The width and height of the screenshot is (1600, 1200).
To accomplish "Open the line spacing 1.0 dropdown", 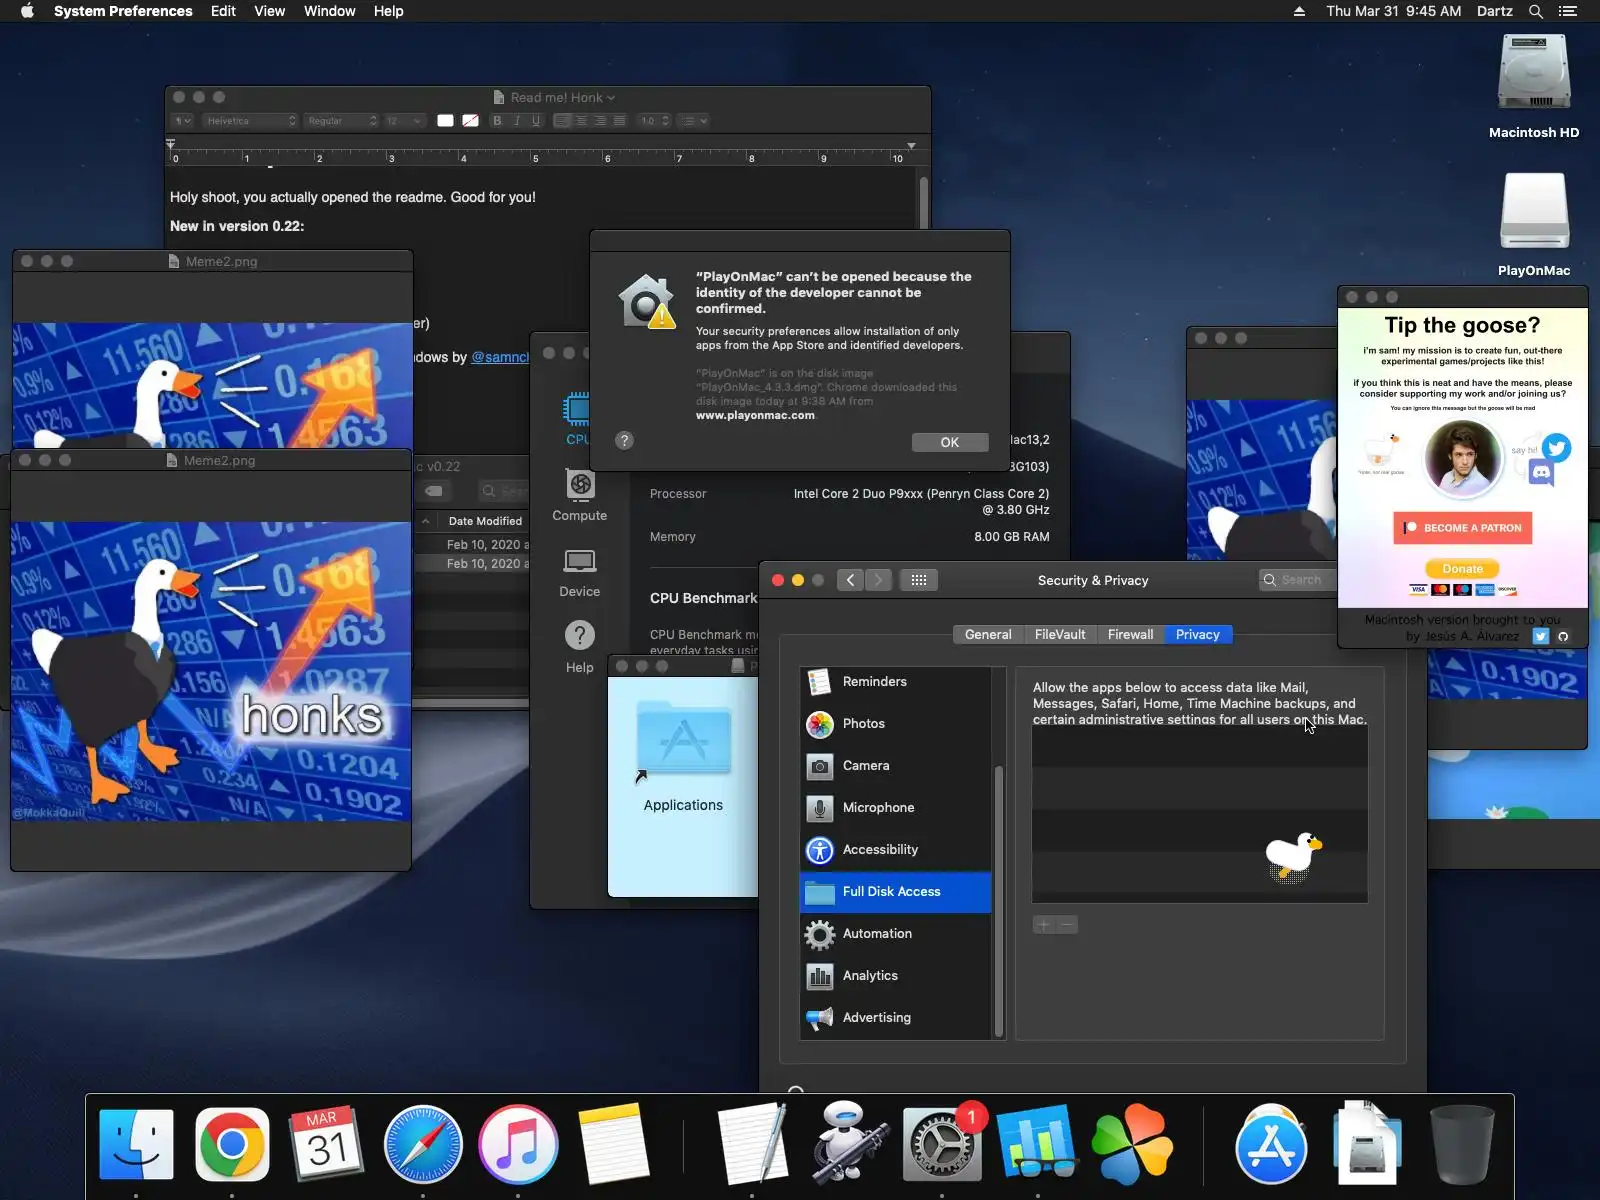I will point(655,121).
